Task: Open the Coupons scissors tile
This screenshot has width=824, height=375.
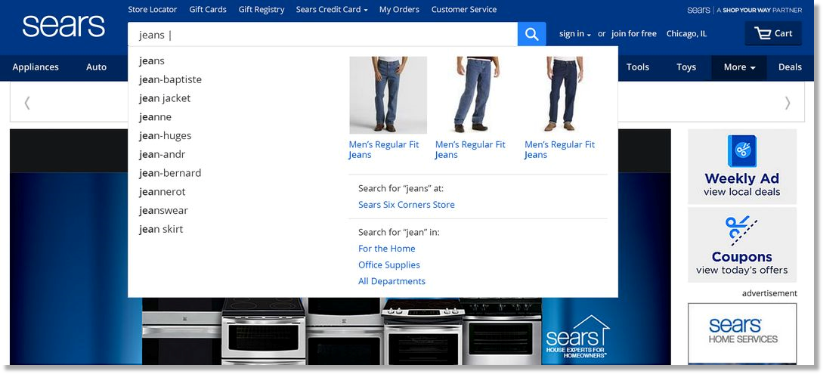Action: coord(742,245)
